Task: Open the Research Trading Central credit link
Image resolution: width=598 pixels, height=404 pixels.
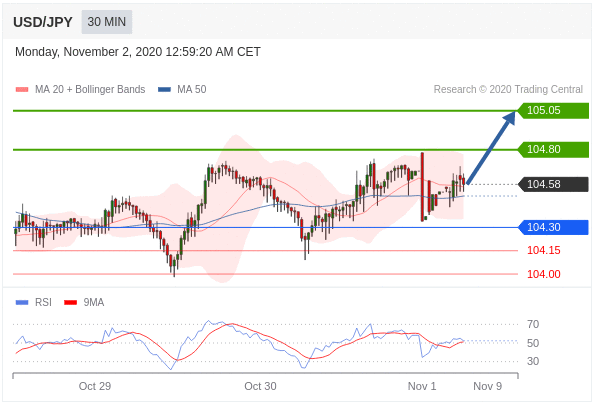Action: 508,89
